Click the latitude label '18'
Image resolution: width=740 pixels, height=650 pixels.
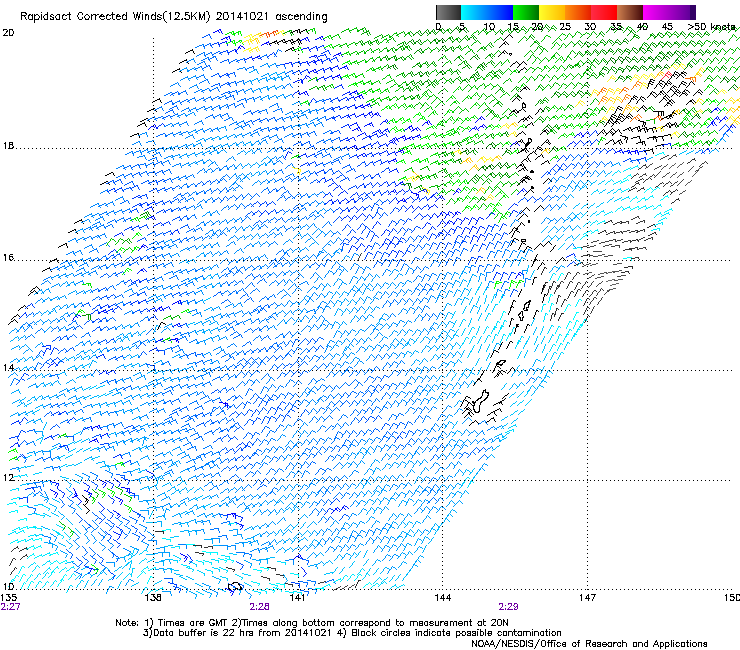(8, 145)
